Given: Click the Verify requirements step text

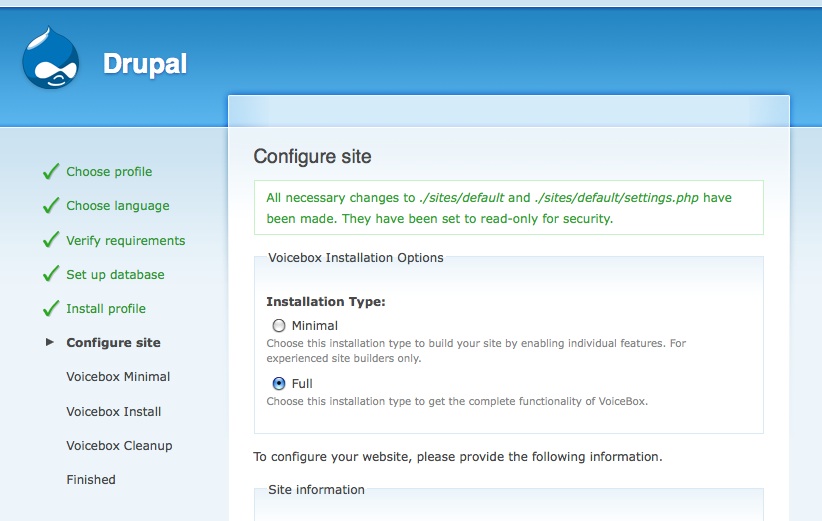Looking at the screenshot, I should tap(126, 241).
